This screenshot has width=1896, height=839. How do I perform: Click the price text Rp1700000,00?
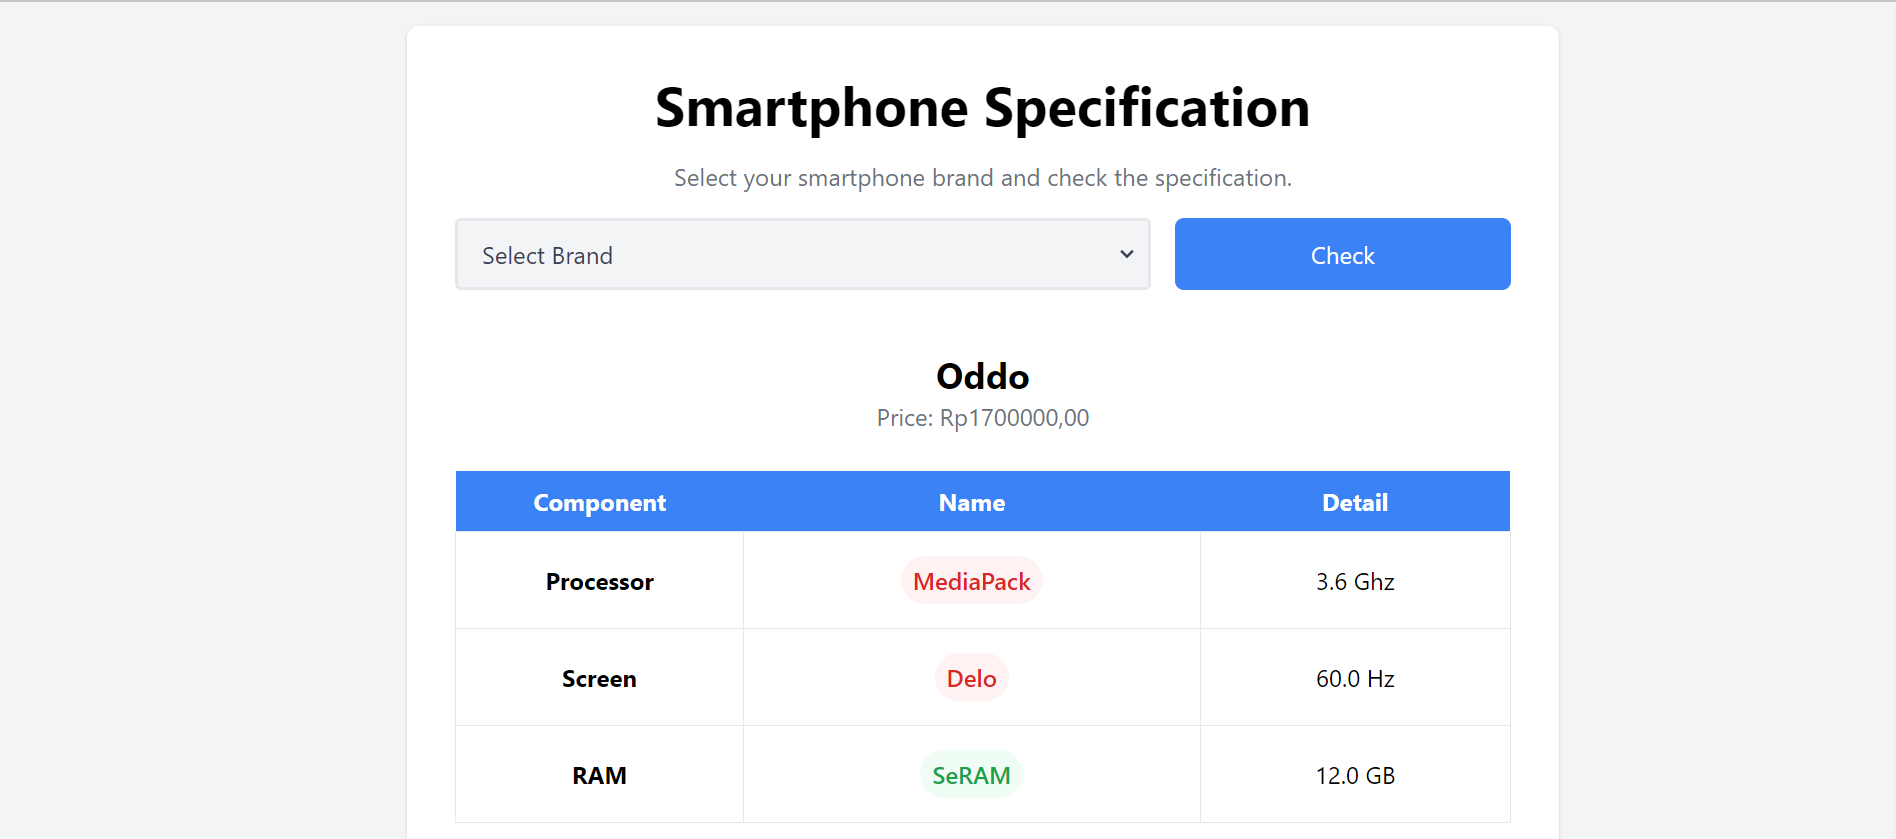click(x=1013, y=418)
